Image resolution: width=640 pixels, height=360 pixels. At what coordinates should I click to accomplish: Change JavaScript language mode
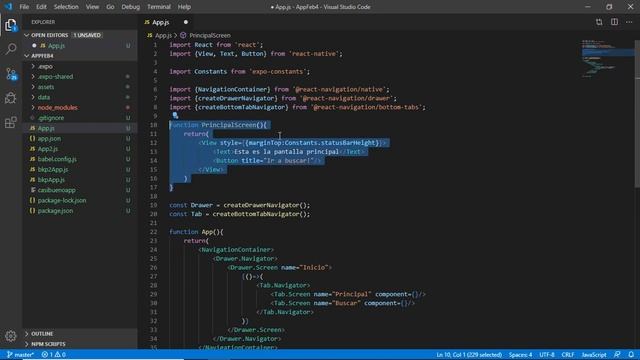(x=594, y=354)
